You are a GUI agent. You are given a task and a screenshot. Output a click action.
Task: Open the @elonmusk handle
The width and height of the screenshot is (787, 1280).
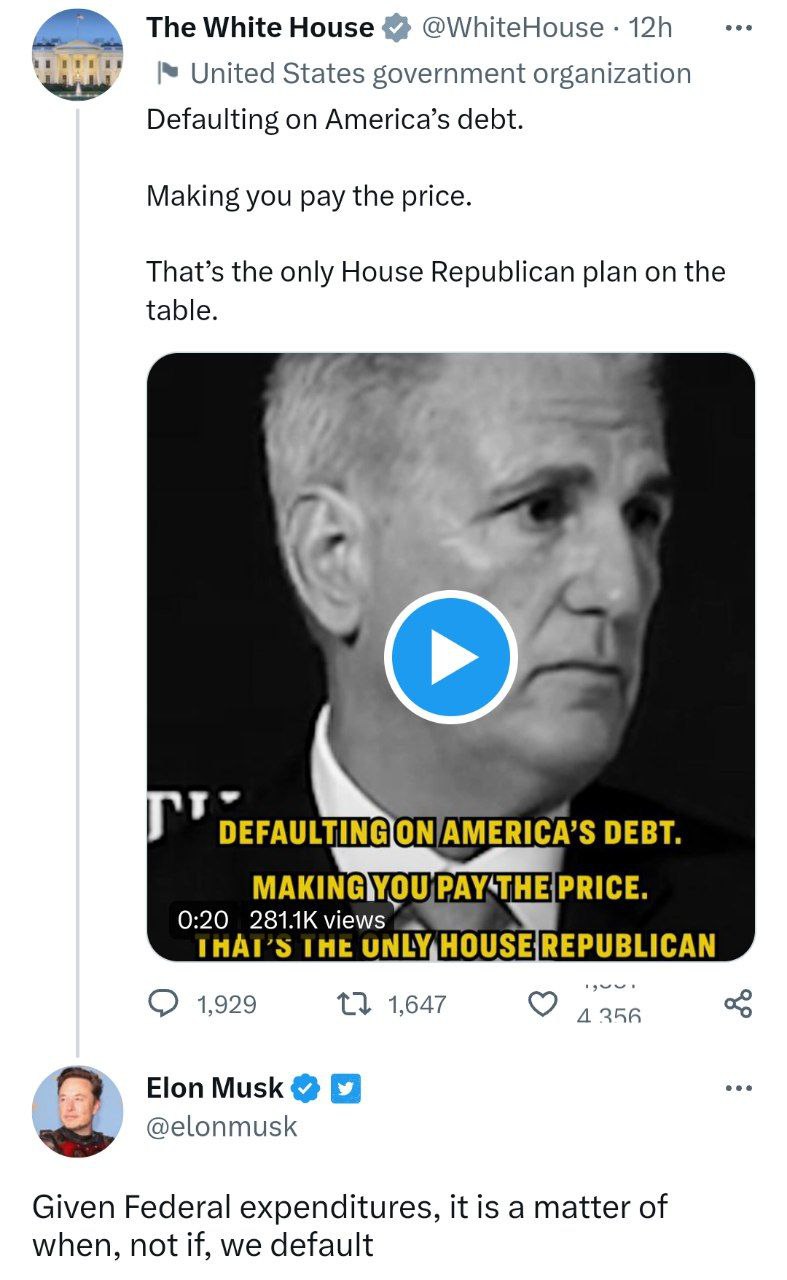point(222,1126)
